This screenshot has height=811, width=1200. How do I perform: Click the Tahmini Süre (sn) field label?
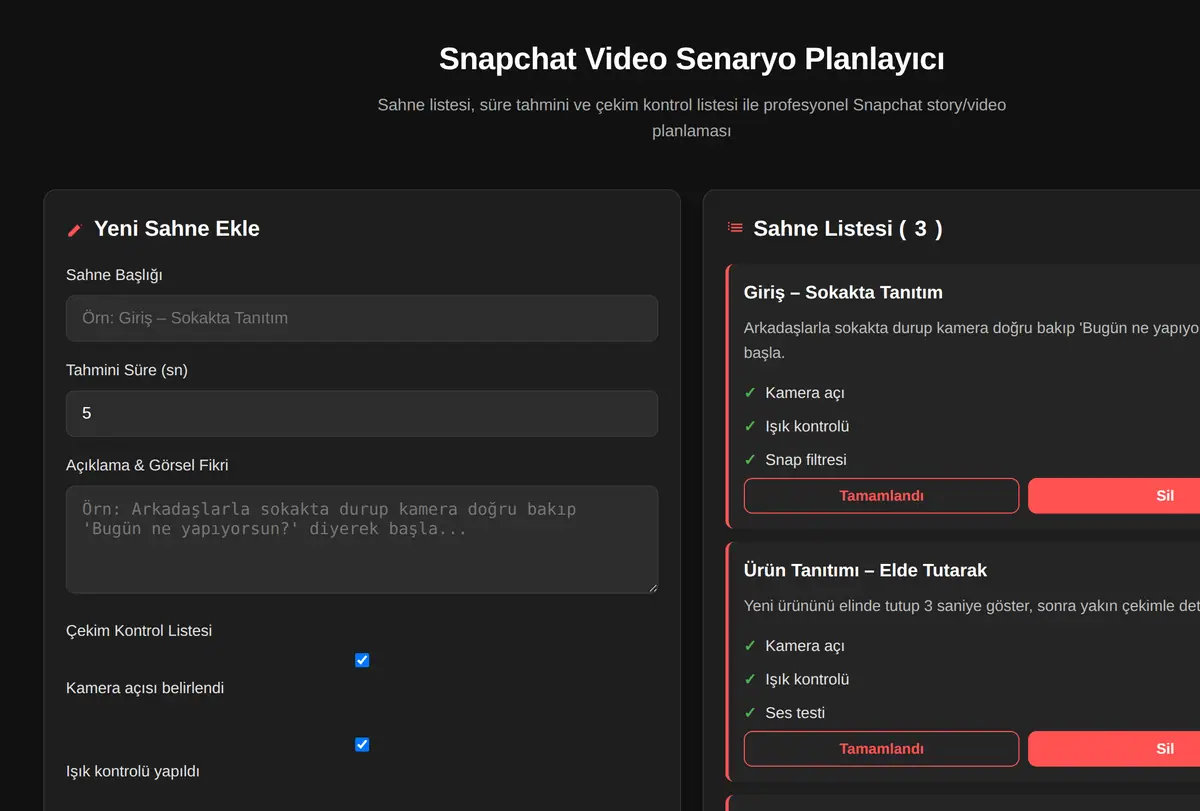pyautogui.click(x=127, y=370)
